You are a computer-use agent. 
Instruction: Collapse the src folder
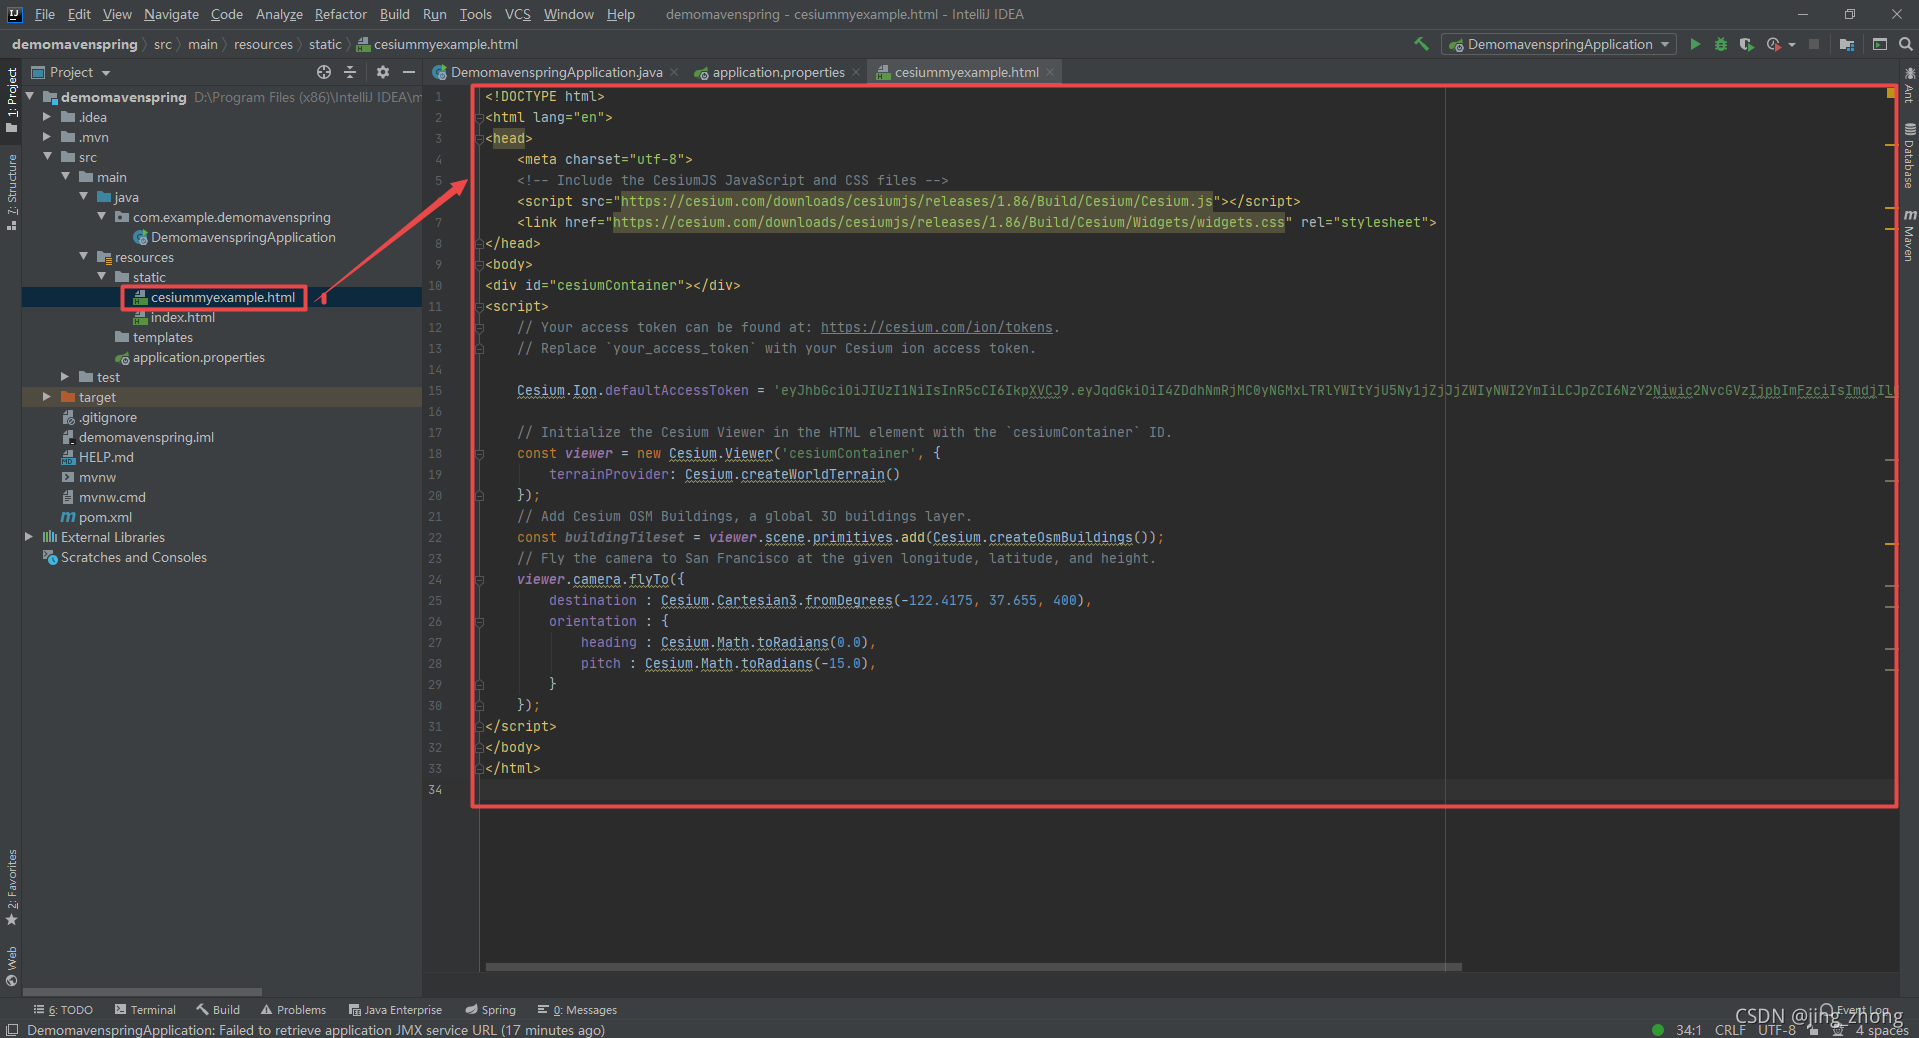click(x=47, y=157)
